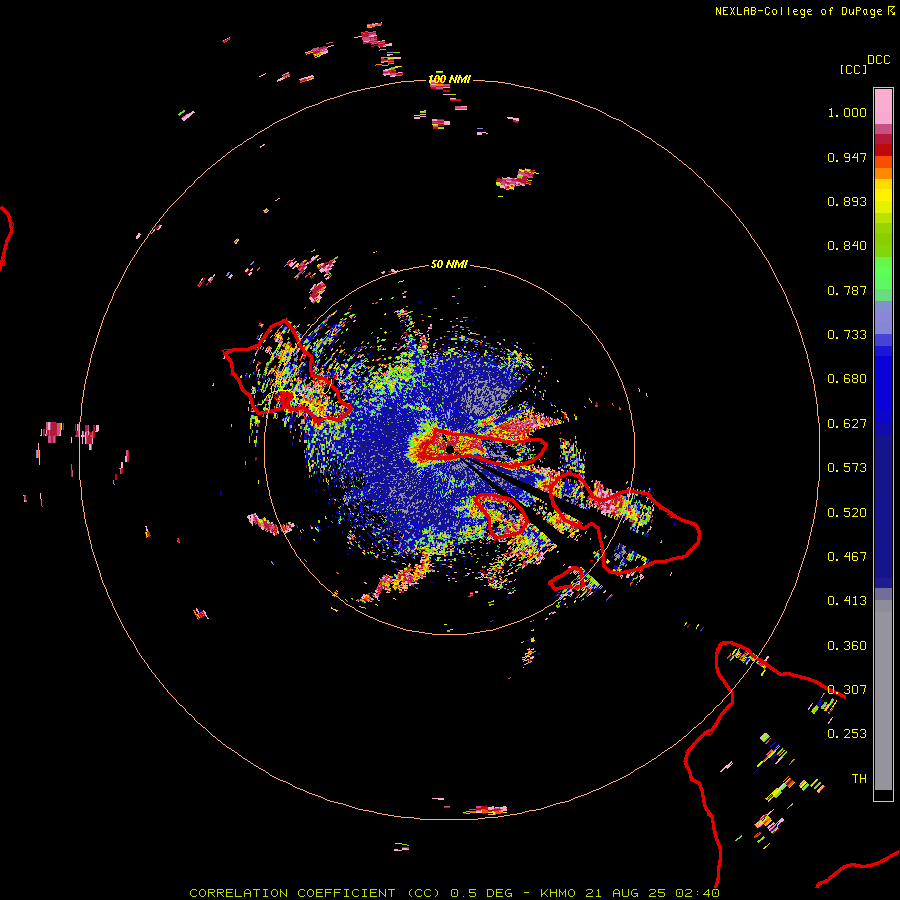Click the 0.413 scale value

click(847, 601)
